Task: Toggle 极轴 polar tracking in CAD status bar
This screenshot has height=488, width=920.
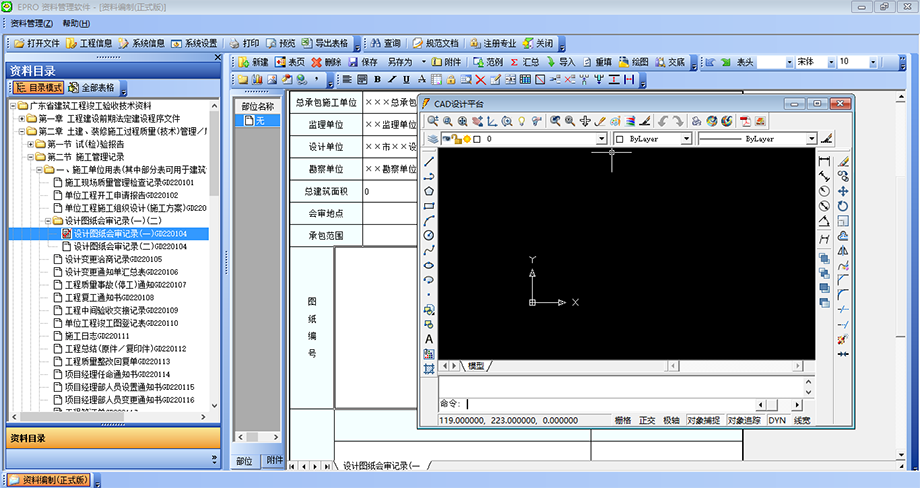Action: pyautogui.click(x=671, y=421)
